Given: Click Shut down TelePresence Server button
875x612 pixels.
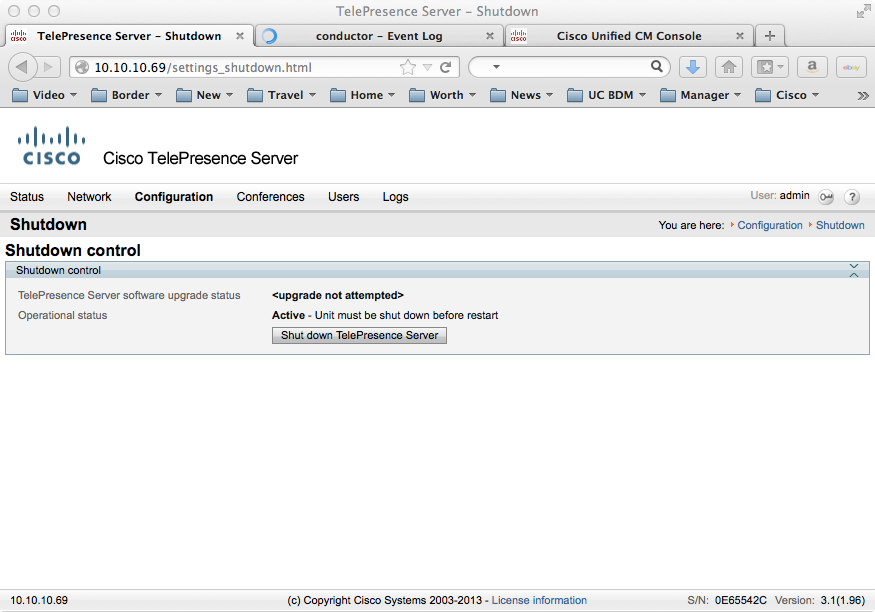Looking at the screenshot, I should [x=359, y=335].
